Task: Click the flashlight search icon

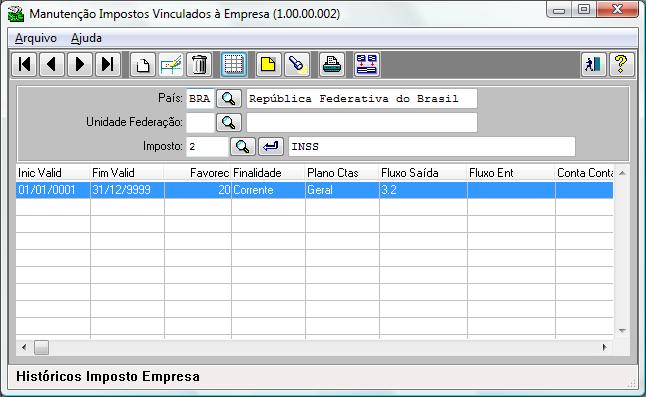Action: pos(297,65)
